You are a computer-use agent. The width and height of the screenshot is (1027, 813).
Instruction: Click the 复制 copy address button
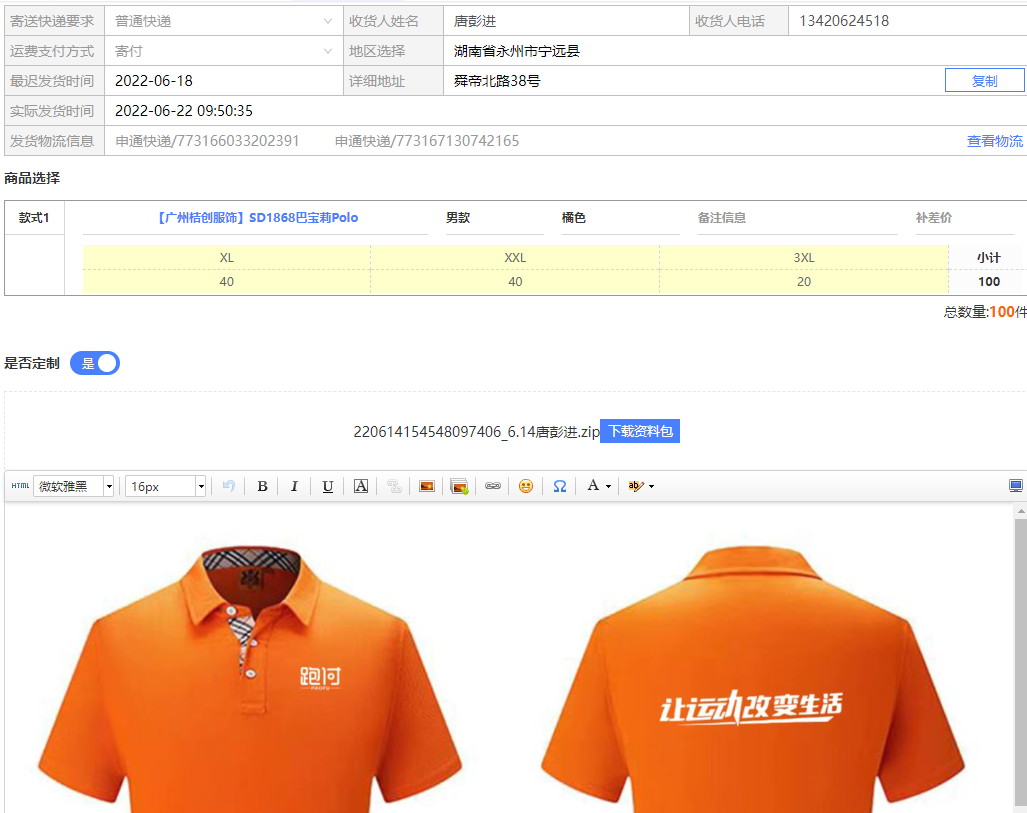(x=984, y=81)
